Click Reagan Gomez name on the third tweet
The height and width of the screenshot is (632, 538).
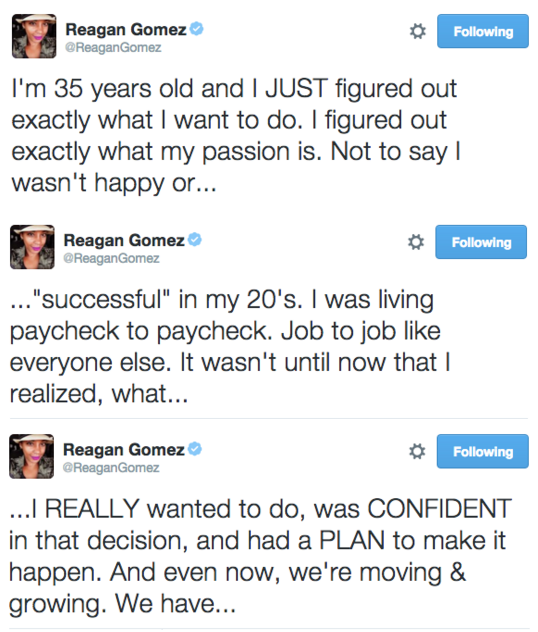pos(124,449)
